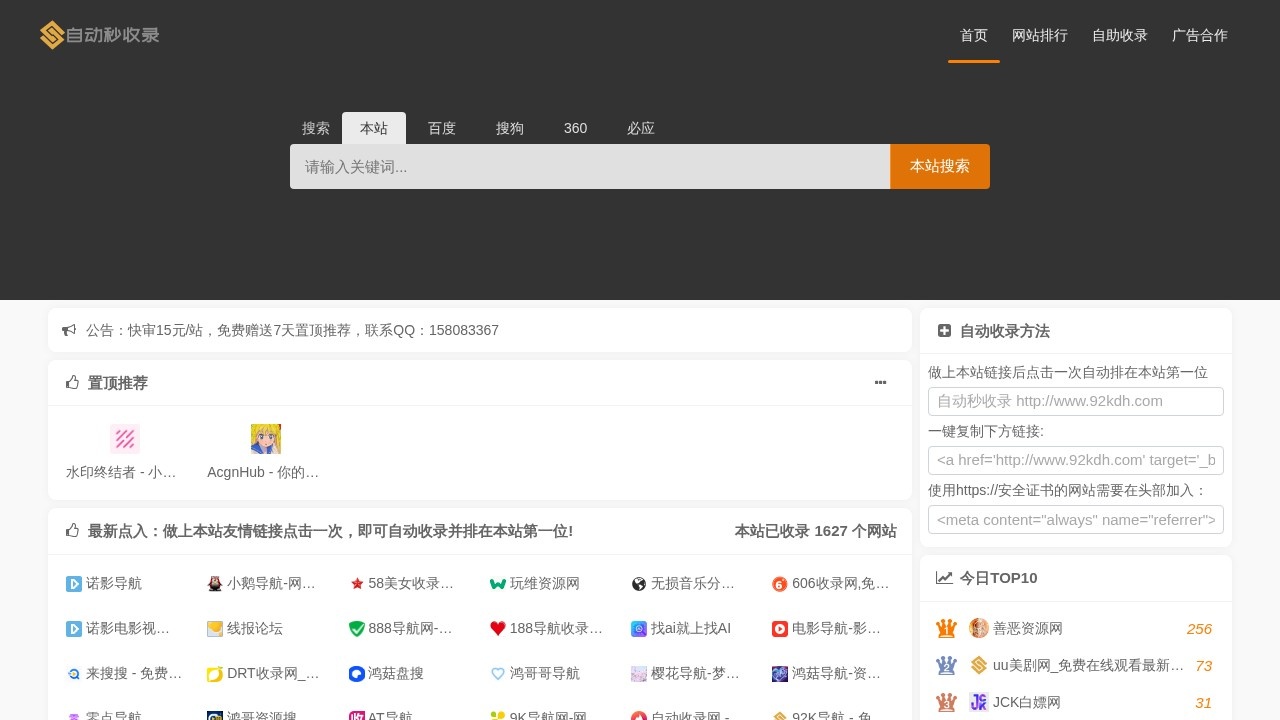
Task: Open 水印终结者 link
Action: tap(122, 472)
